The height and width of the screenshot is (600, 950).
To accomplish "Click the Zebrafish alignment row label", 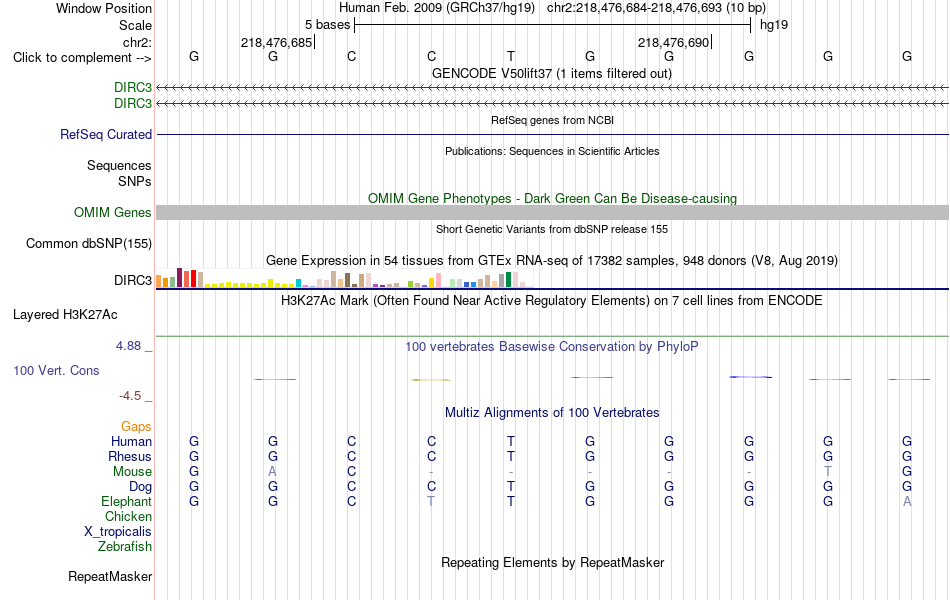I will (x=125, y=547).
